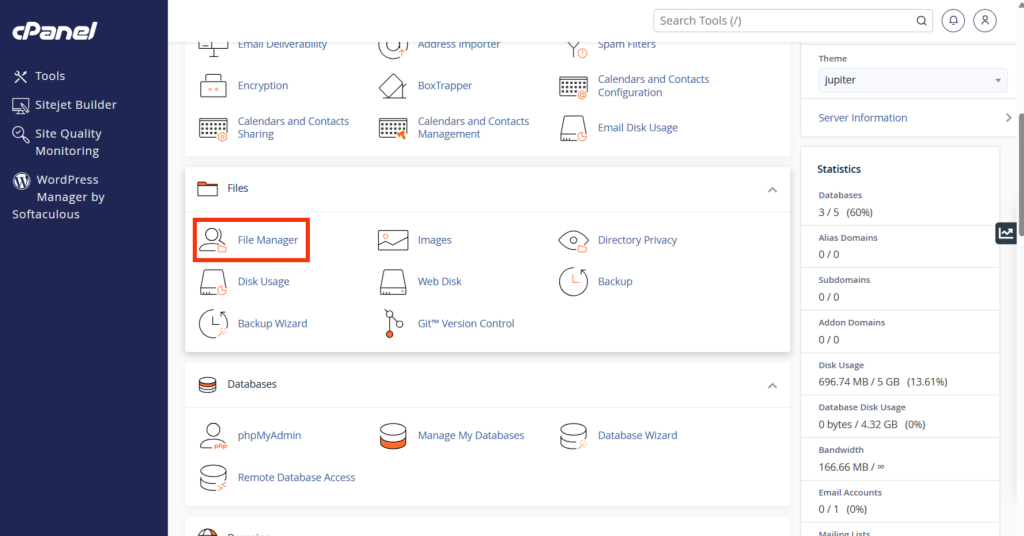Screen dimensions: 1024x536
Task: Select Sitejet Builder in the sidebar
Action: click(75, 105)
